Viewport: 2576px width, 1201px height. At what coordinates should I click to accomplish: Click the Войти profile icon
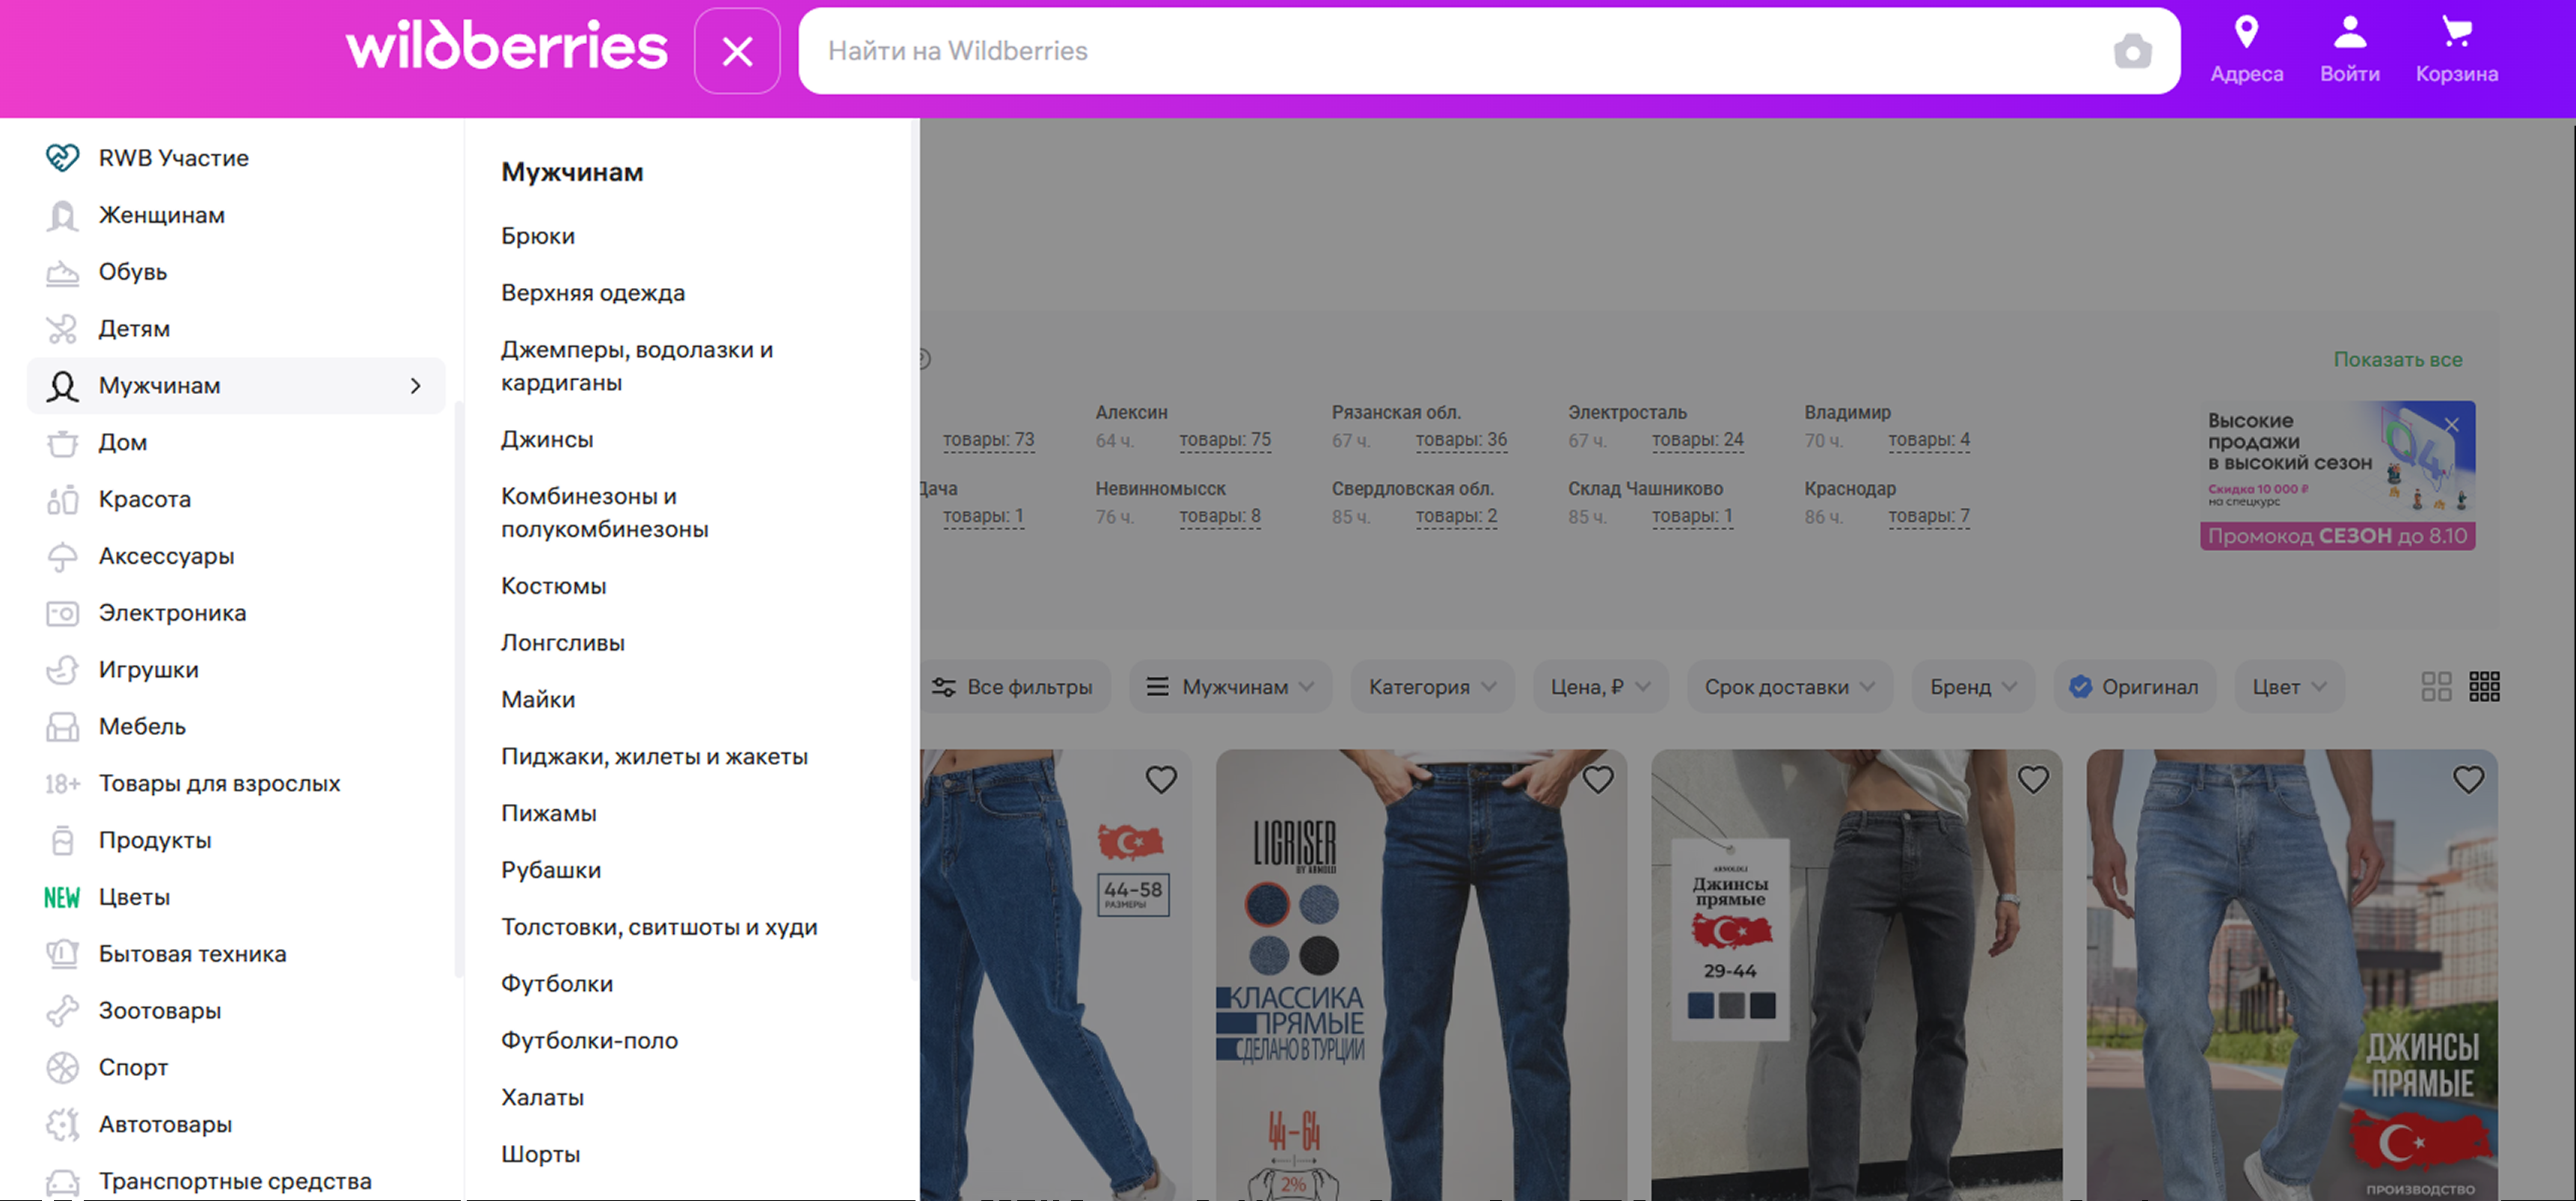click(2349, 33)
